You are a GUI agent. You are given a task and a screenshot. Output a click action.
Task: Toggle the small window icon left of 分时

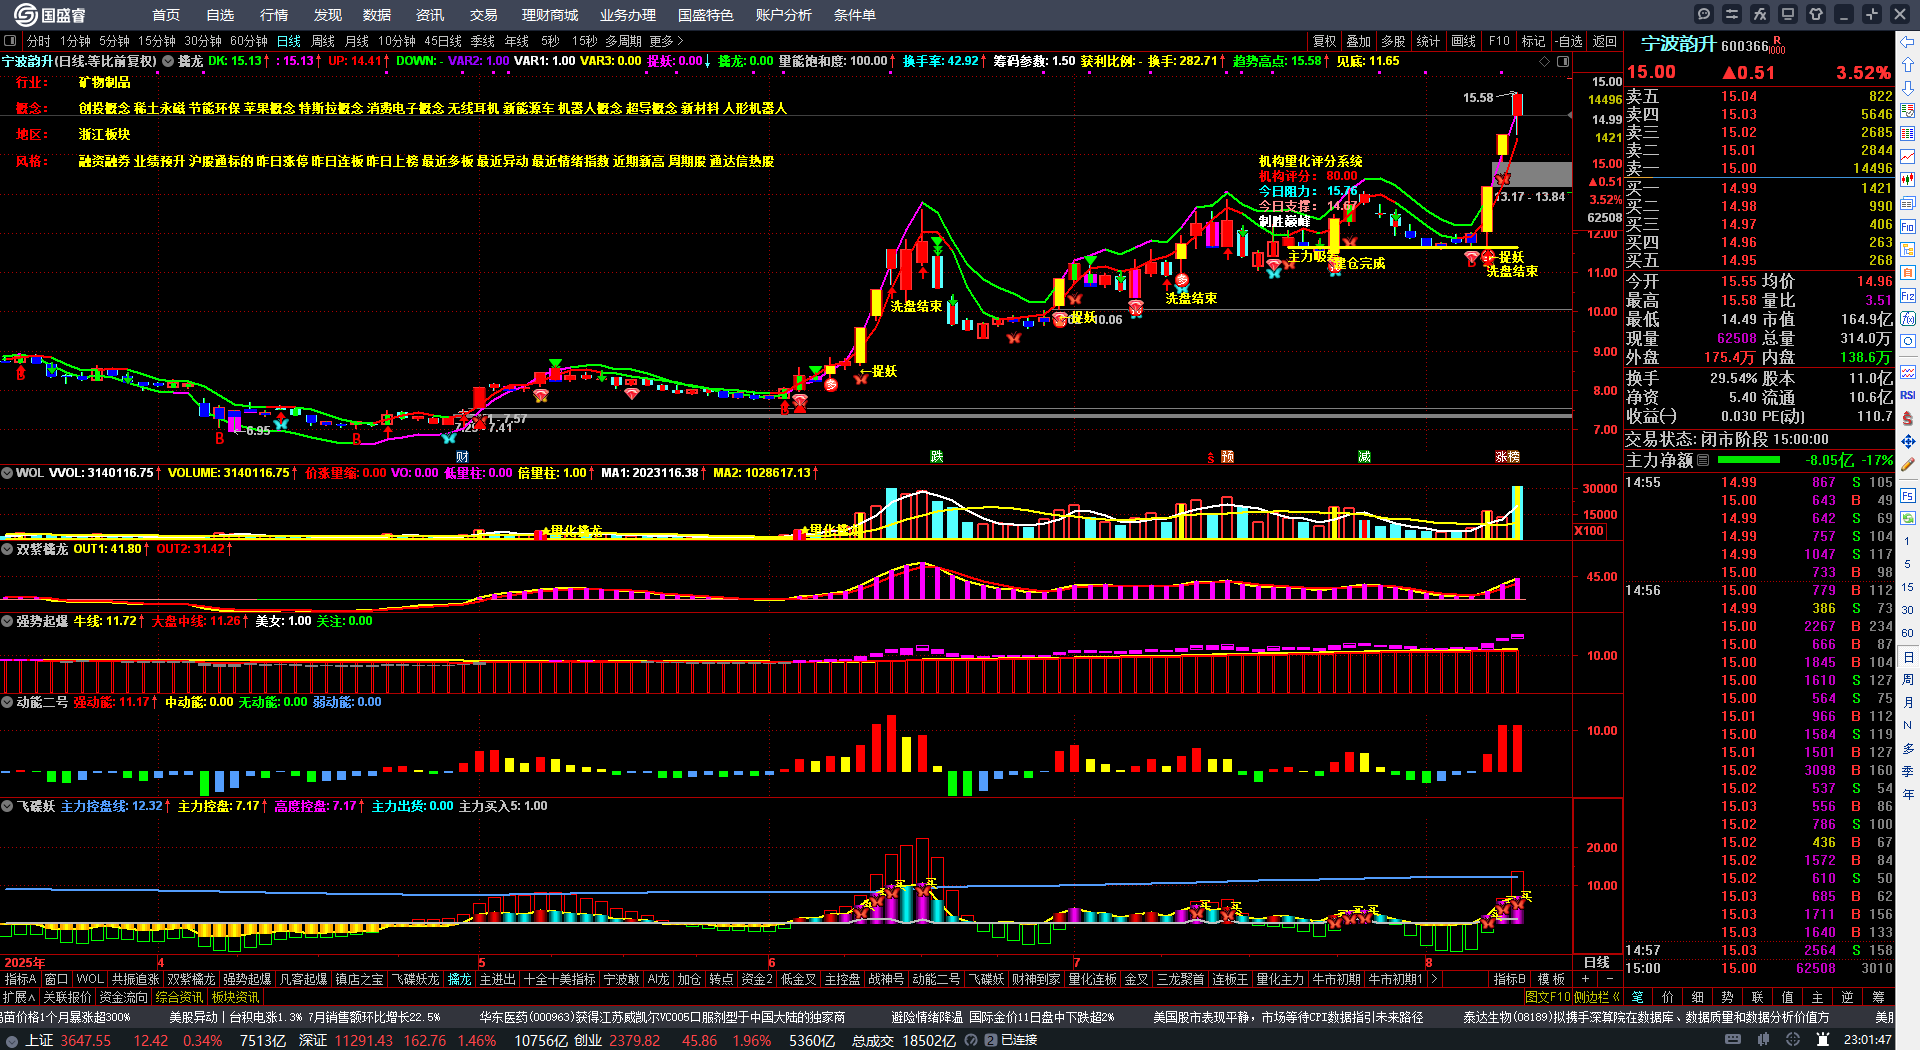[10, 41]
